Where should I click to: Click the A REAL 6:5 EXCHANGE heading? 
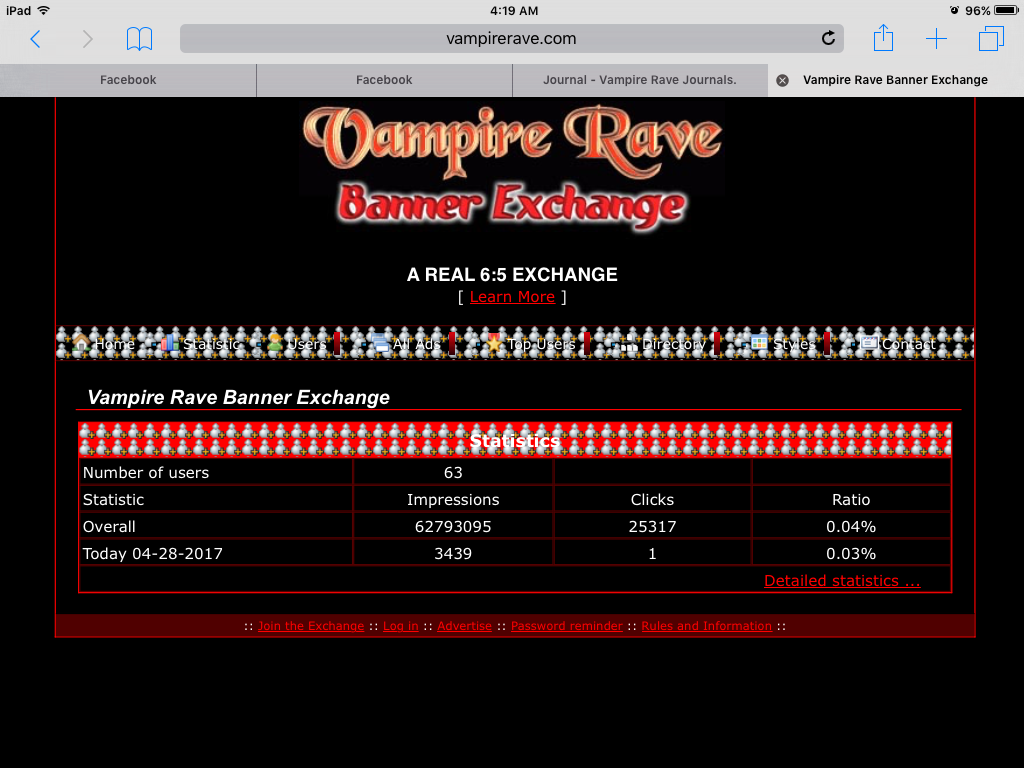tap(512, 274)
